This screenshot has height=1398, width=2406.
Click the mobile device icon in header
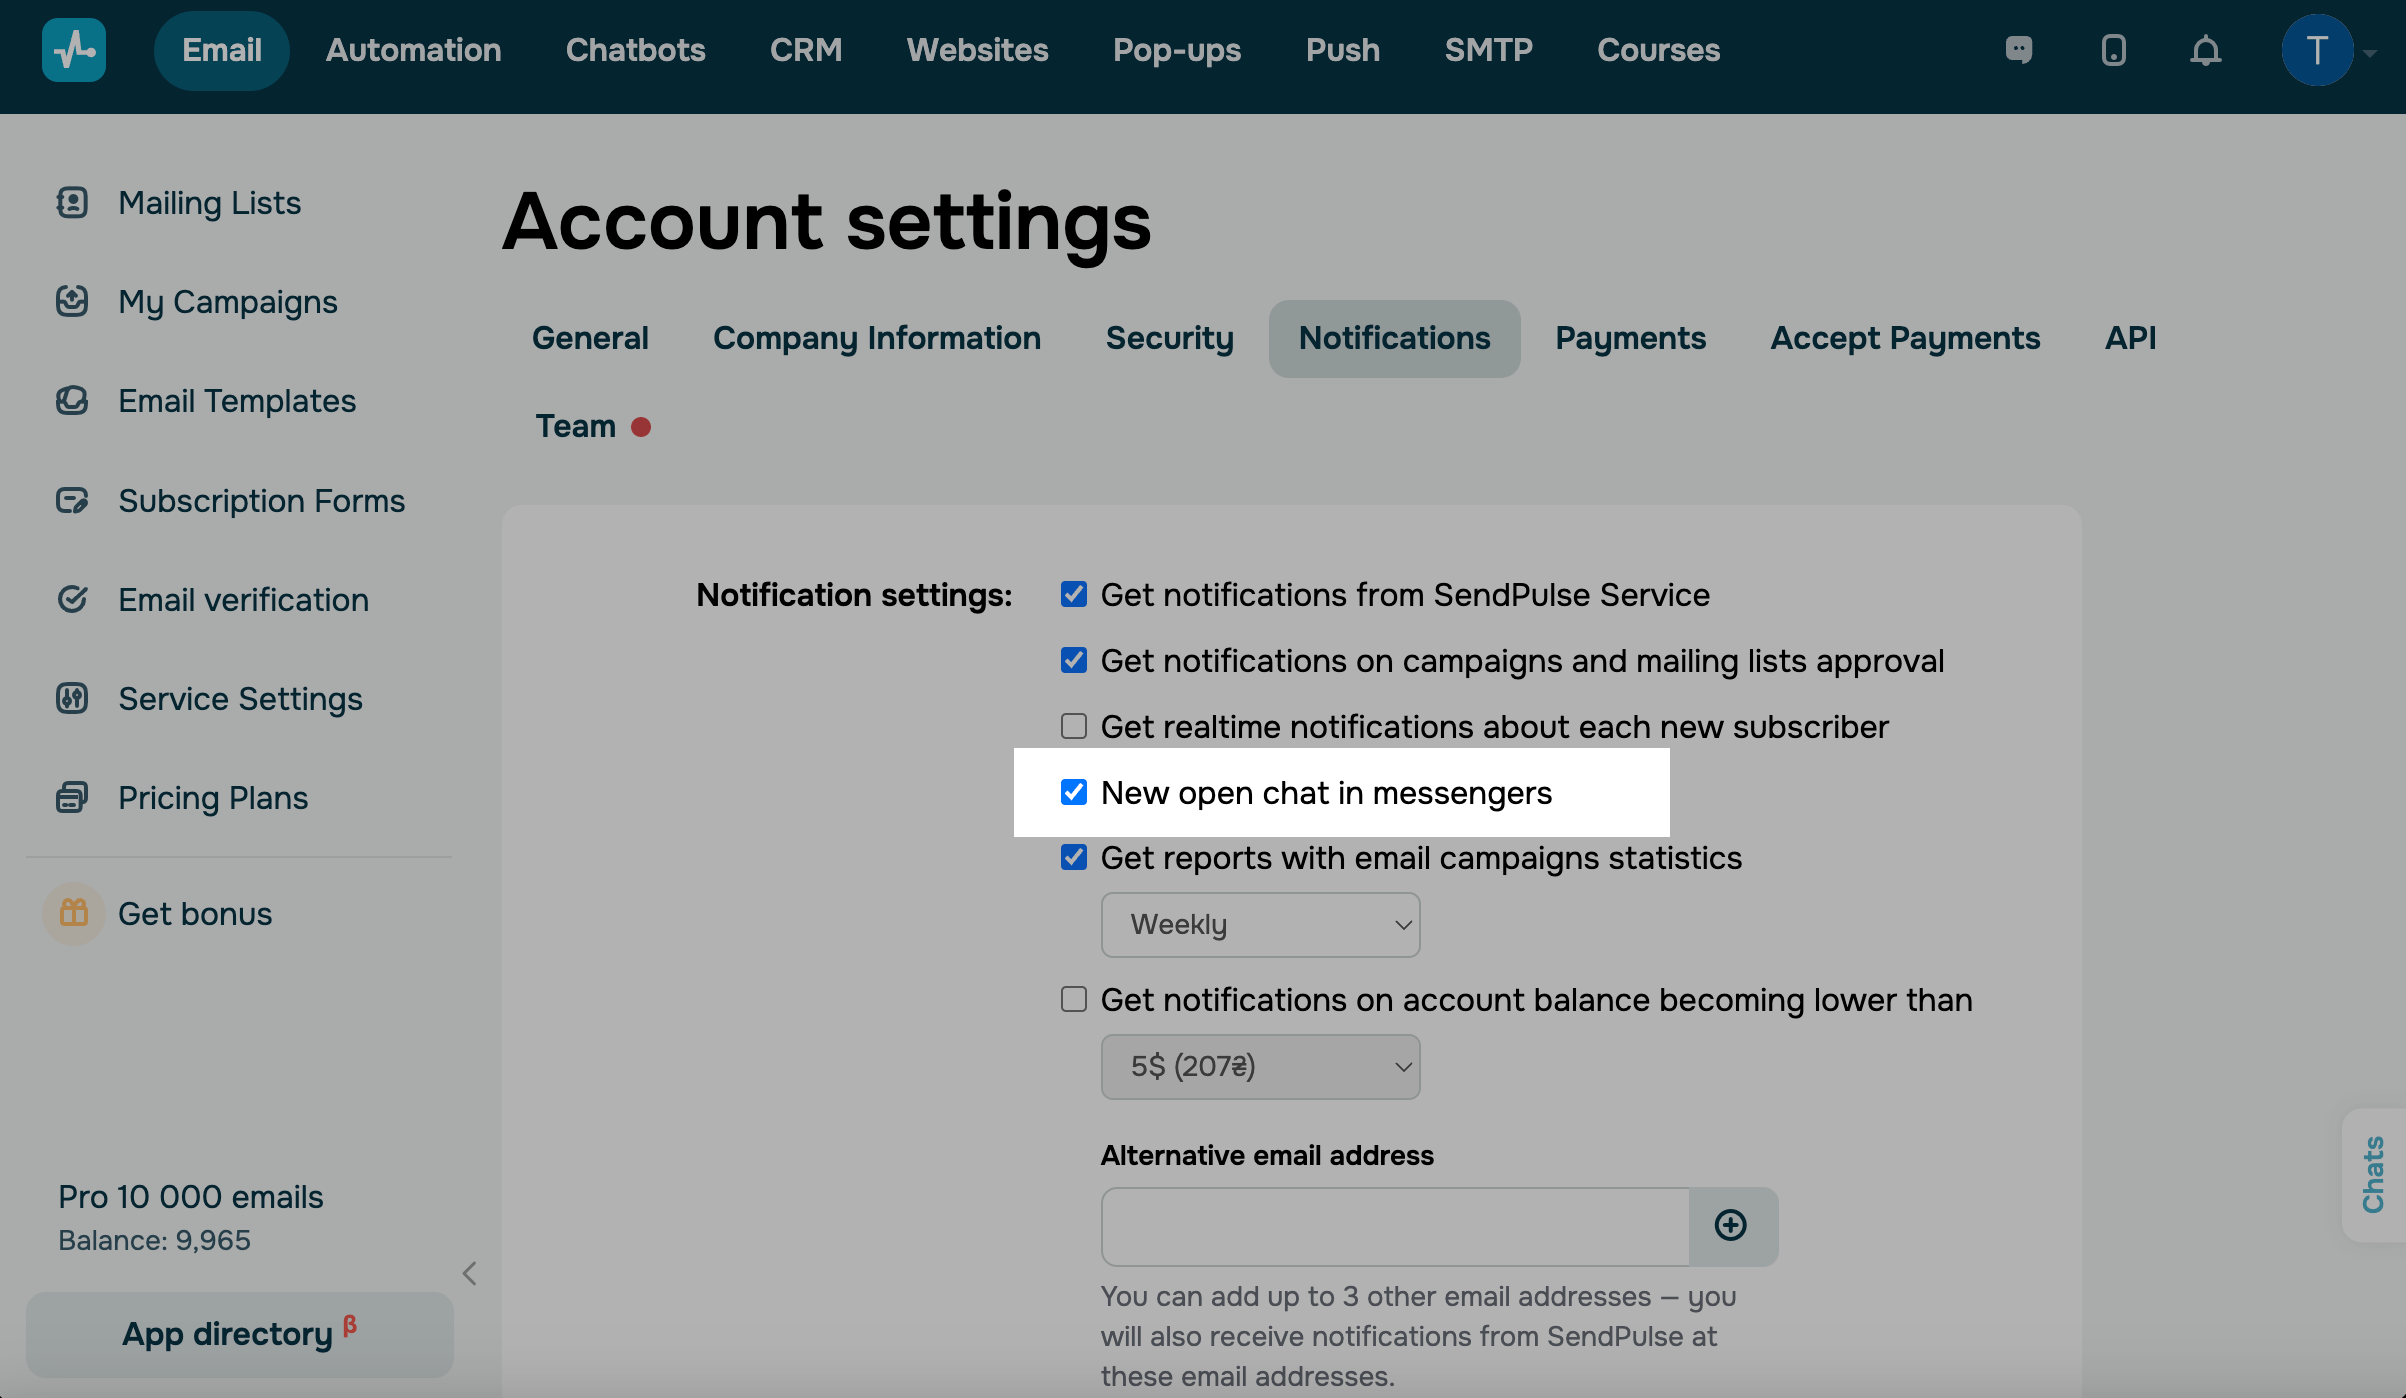tap(2113, 50)
